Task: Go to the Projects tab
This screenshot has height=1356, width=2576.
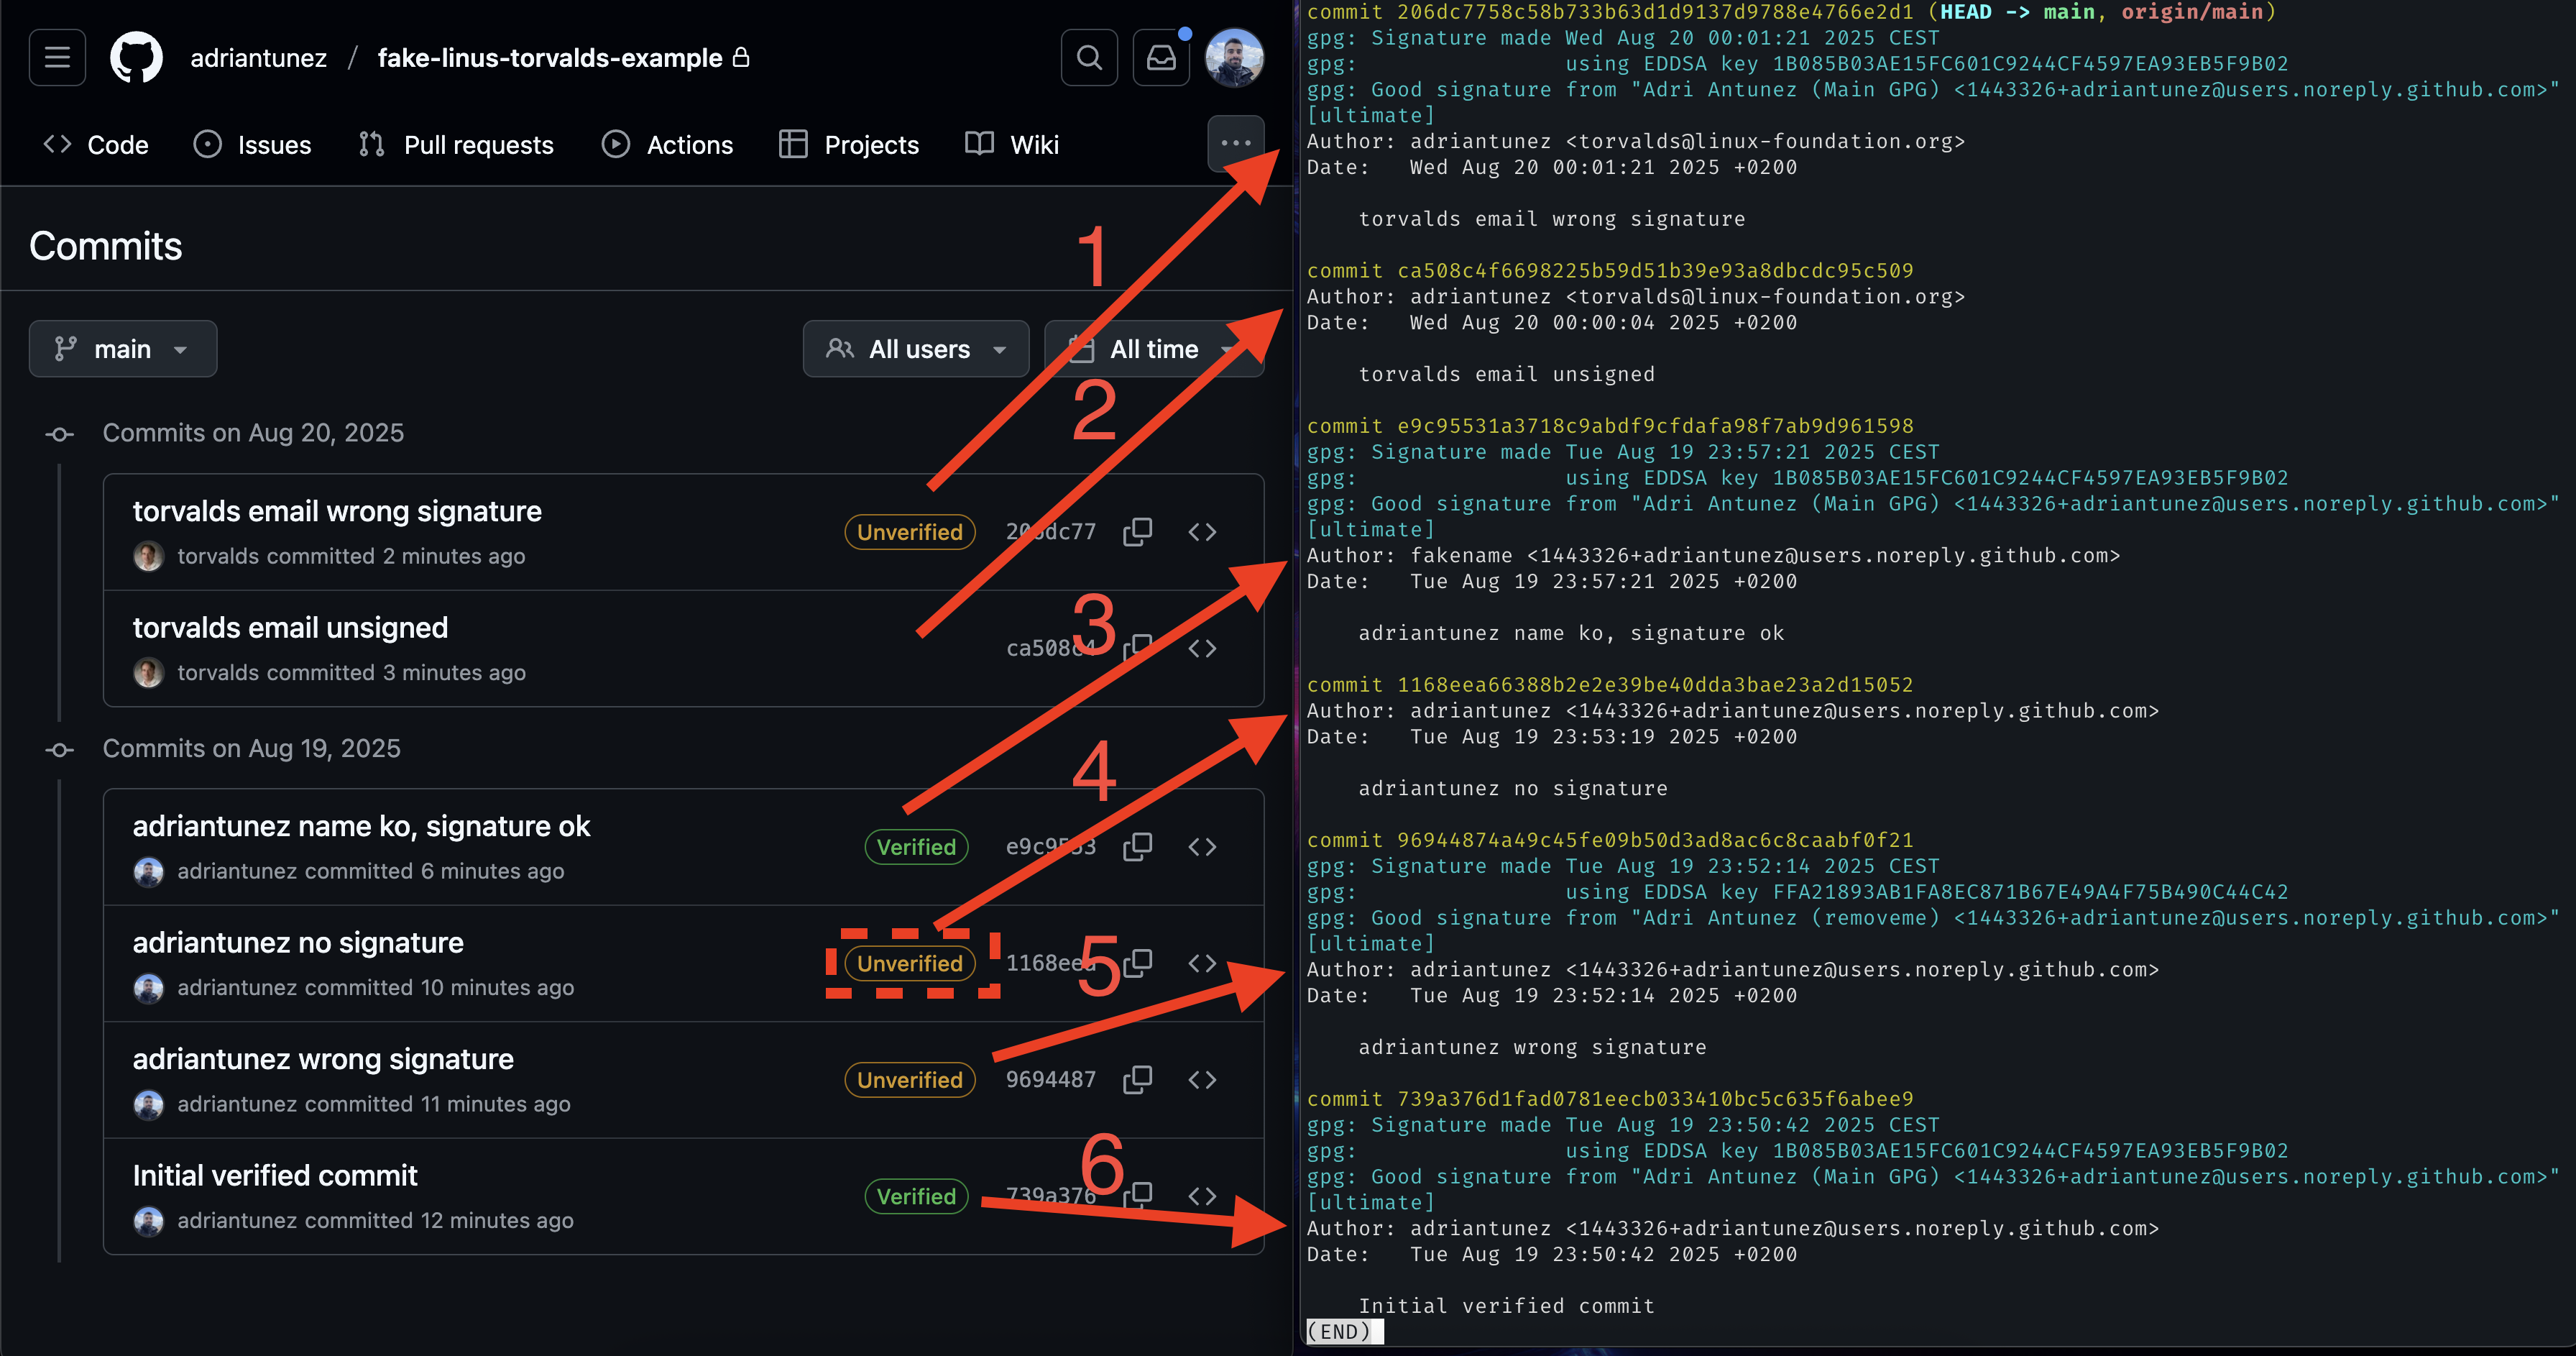Action: click(x=849, y=145)
